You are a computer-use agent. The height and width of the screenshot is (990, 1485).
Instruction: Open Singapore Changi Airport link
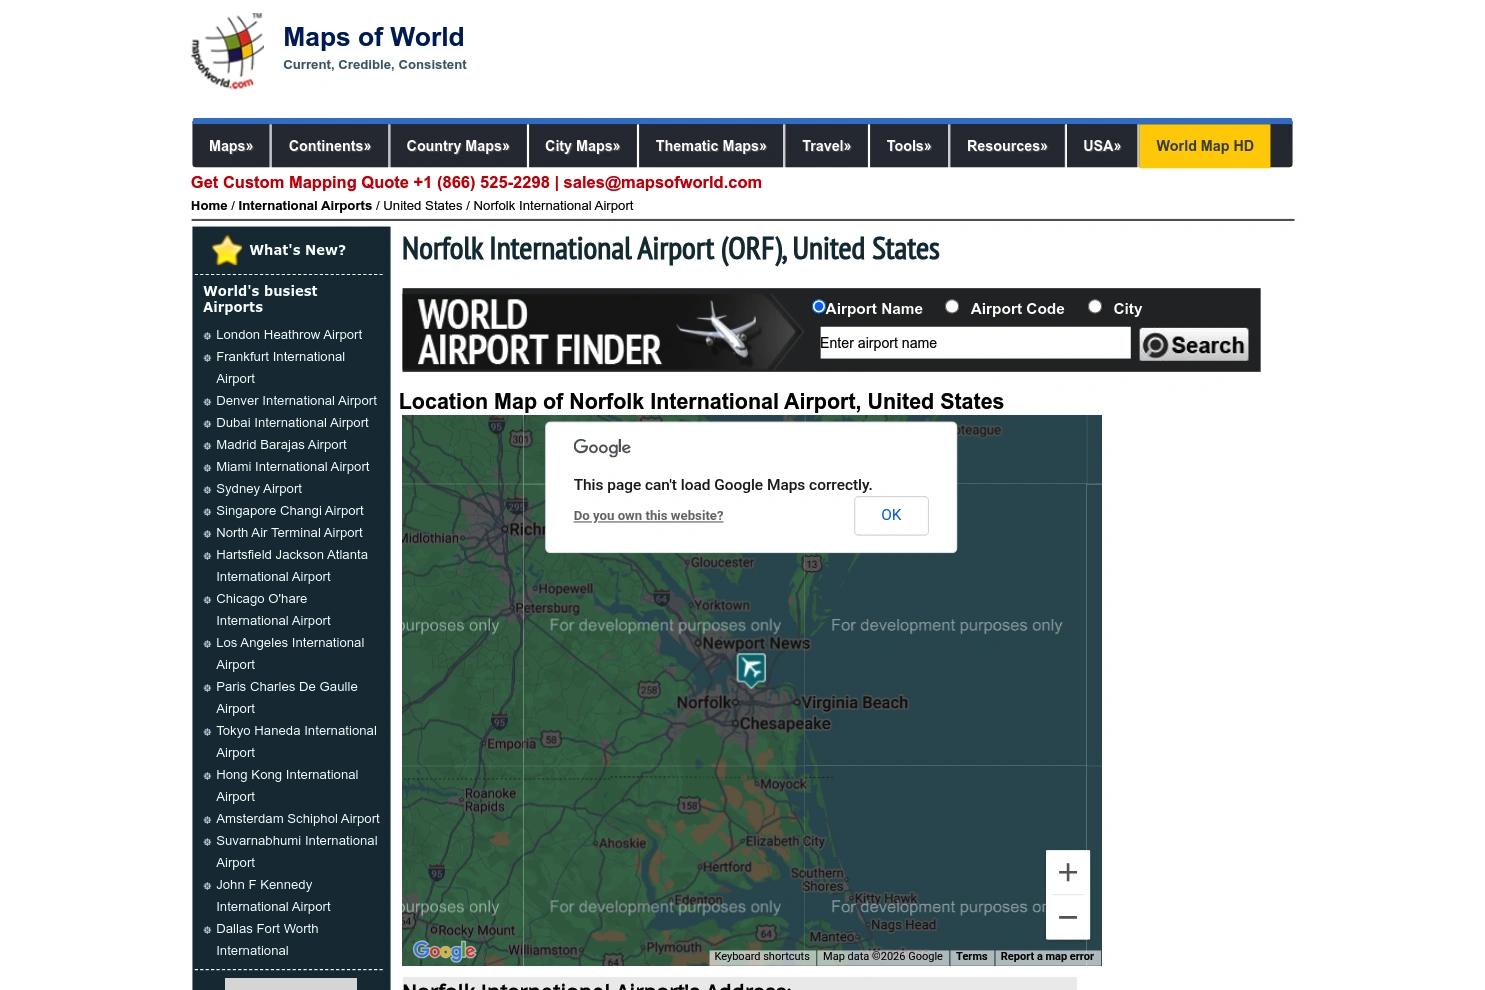(x=290, y=511)
